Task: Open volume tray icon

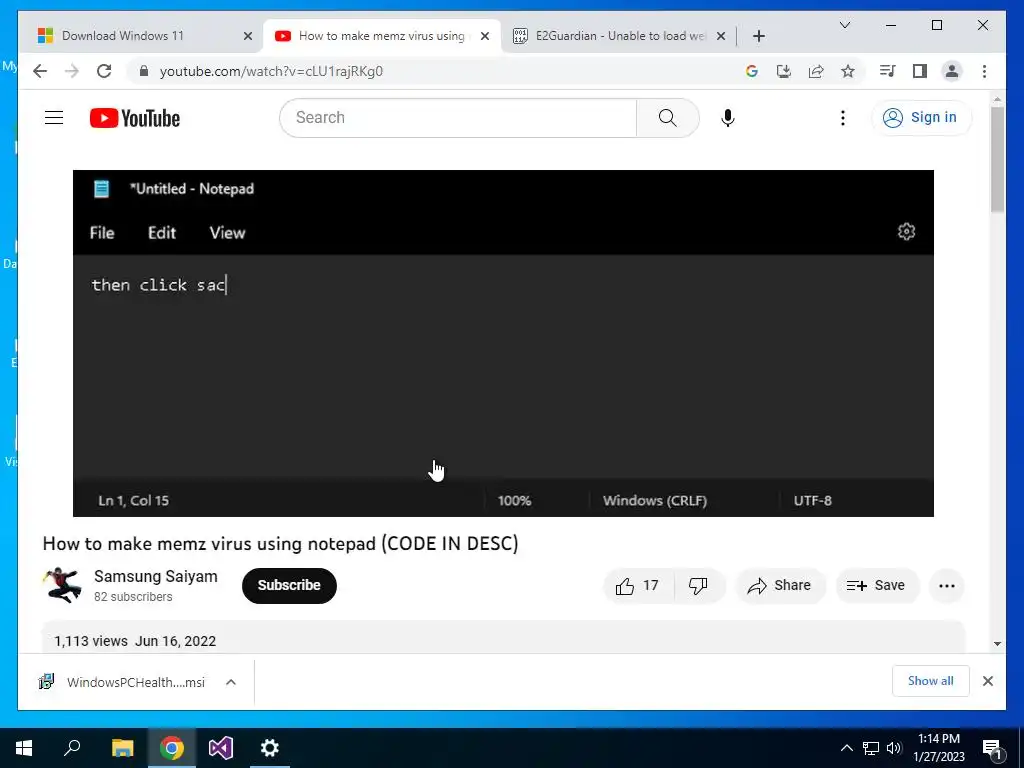Action: click(894, 748)
